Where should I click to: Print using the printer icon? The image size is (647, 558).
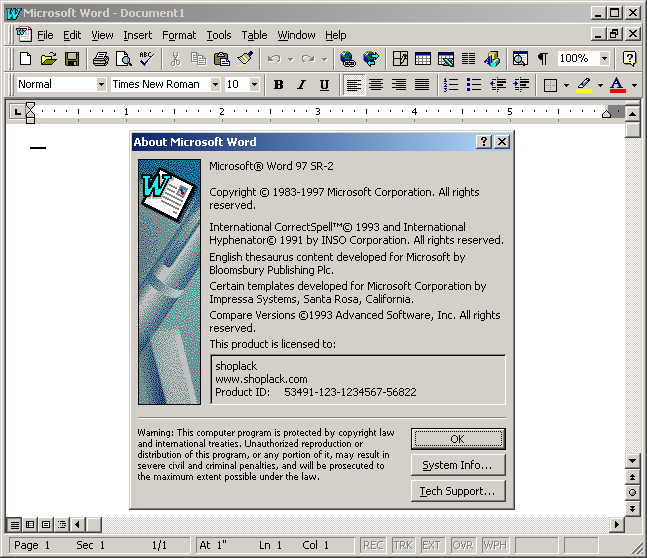(100, 59)
